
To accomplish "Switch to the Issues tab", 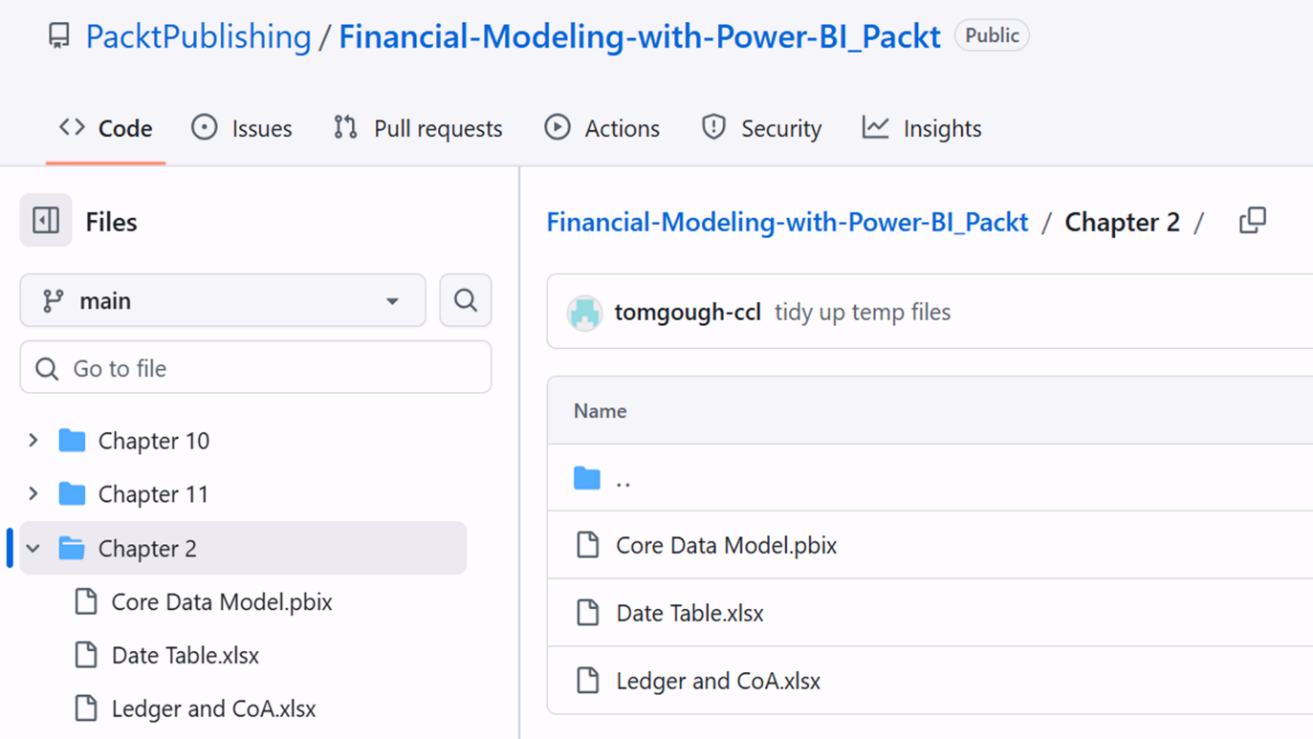I will (242, 128).
